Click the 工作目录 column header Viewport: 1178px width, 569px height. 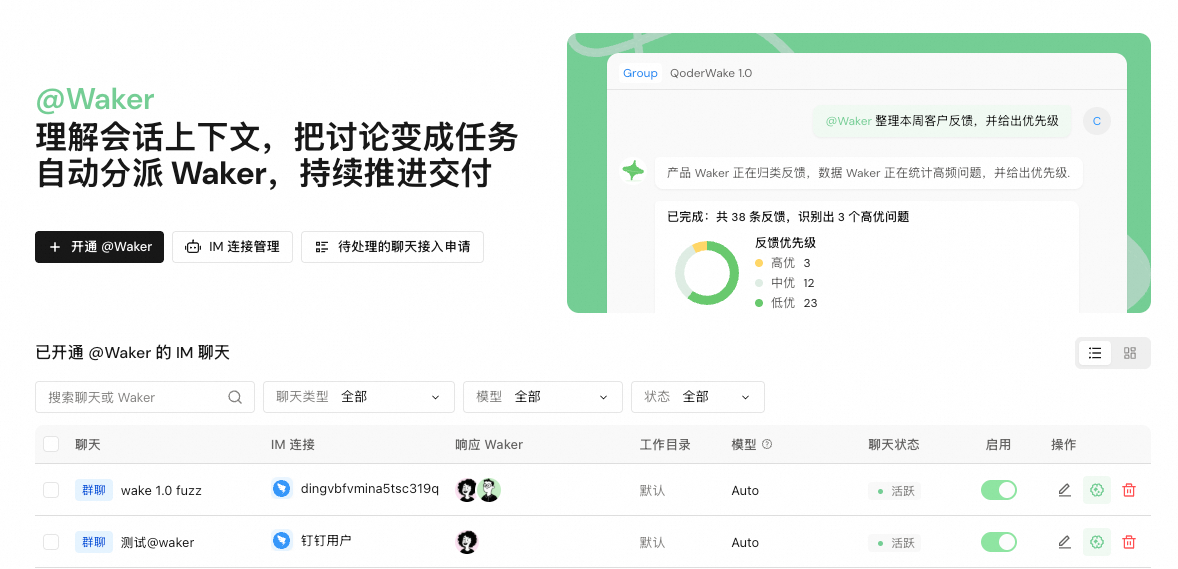tap(665, 444)
